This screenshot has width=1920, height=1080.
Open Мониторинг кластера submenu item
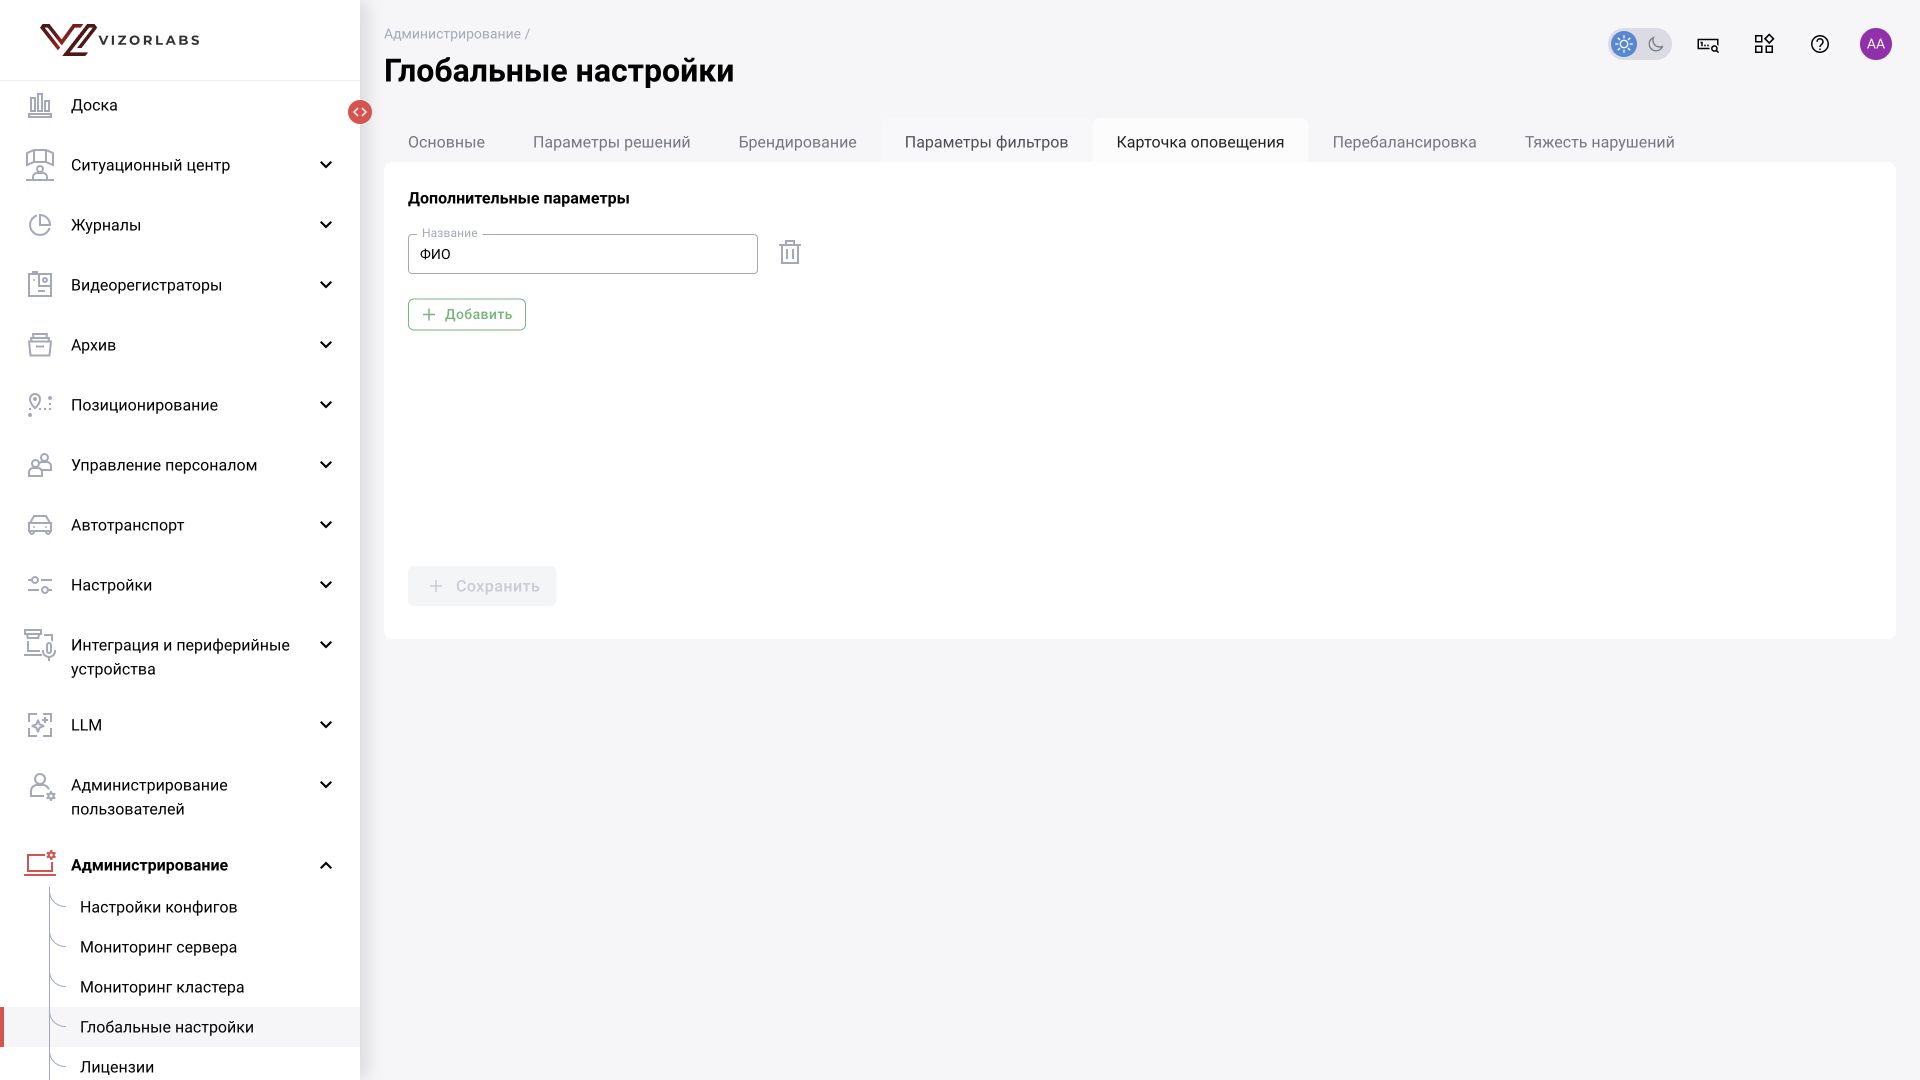[x=162, y=987]
